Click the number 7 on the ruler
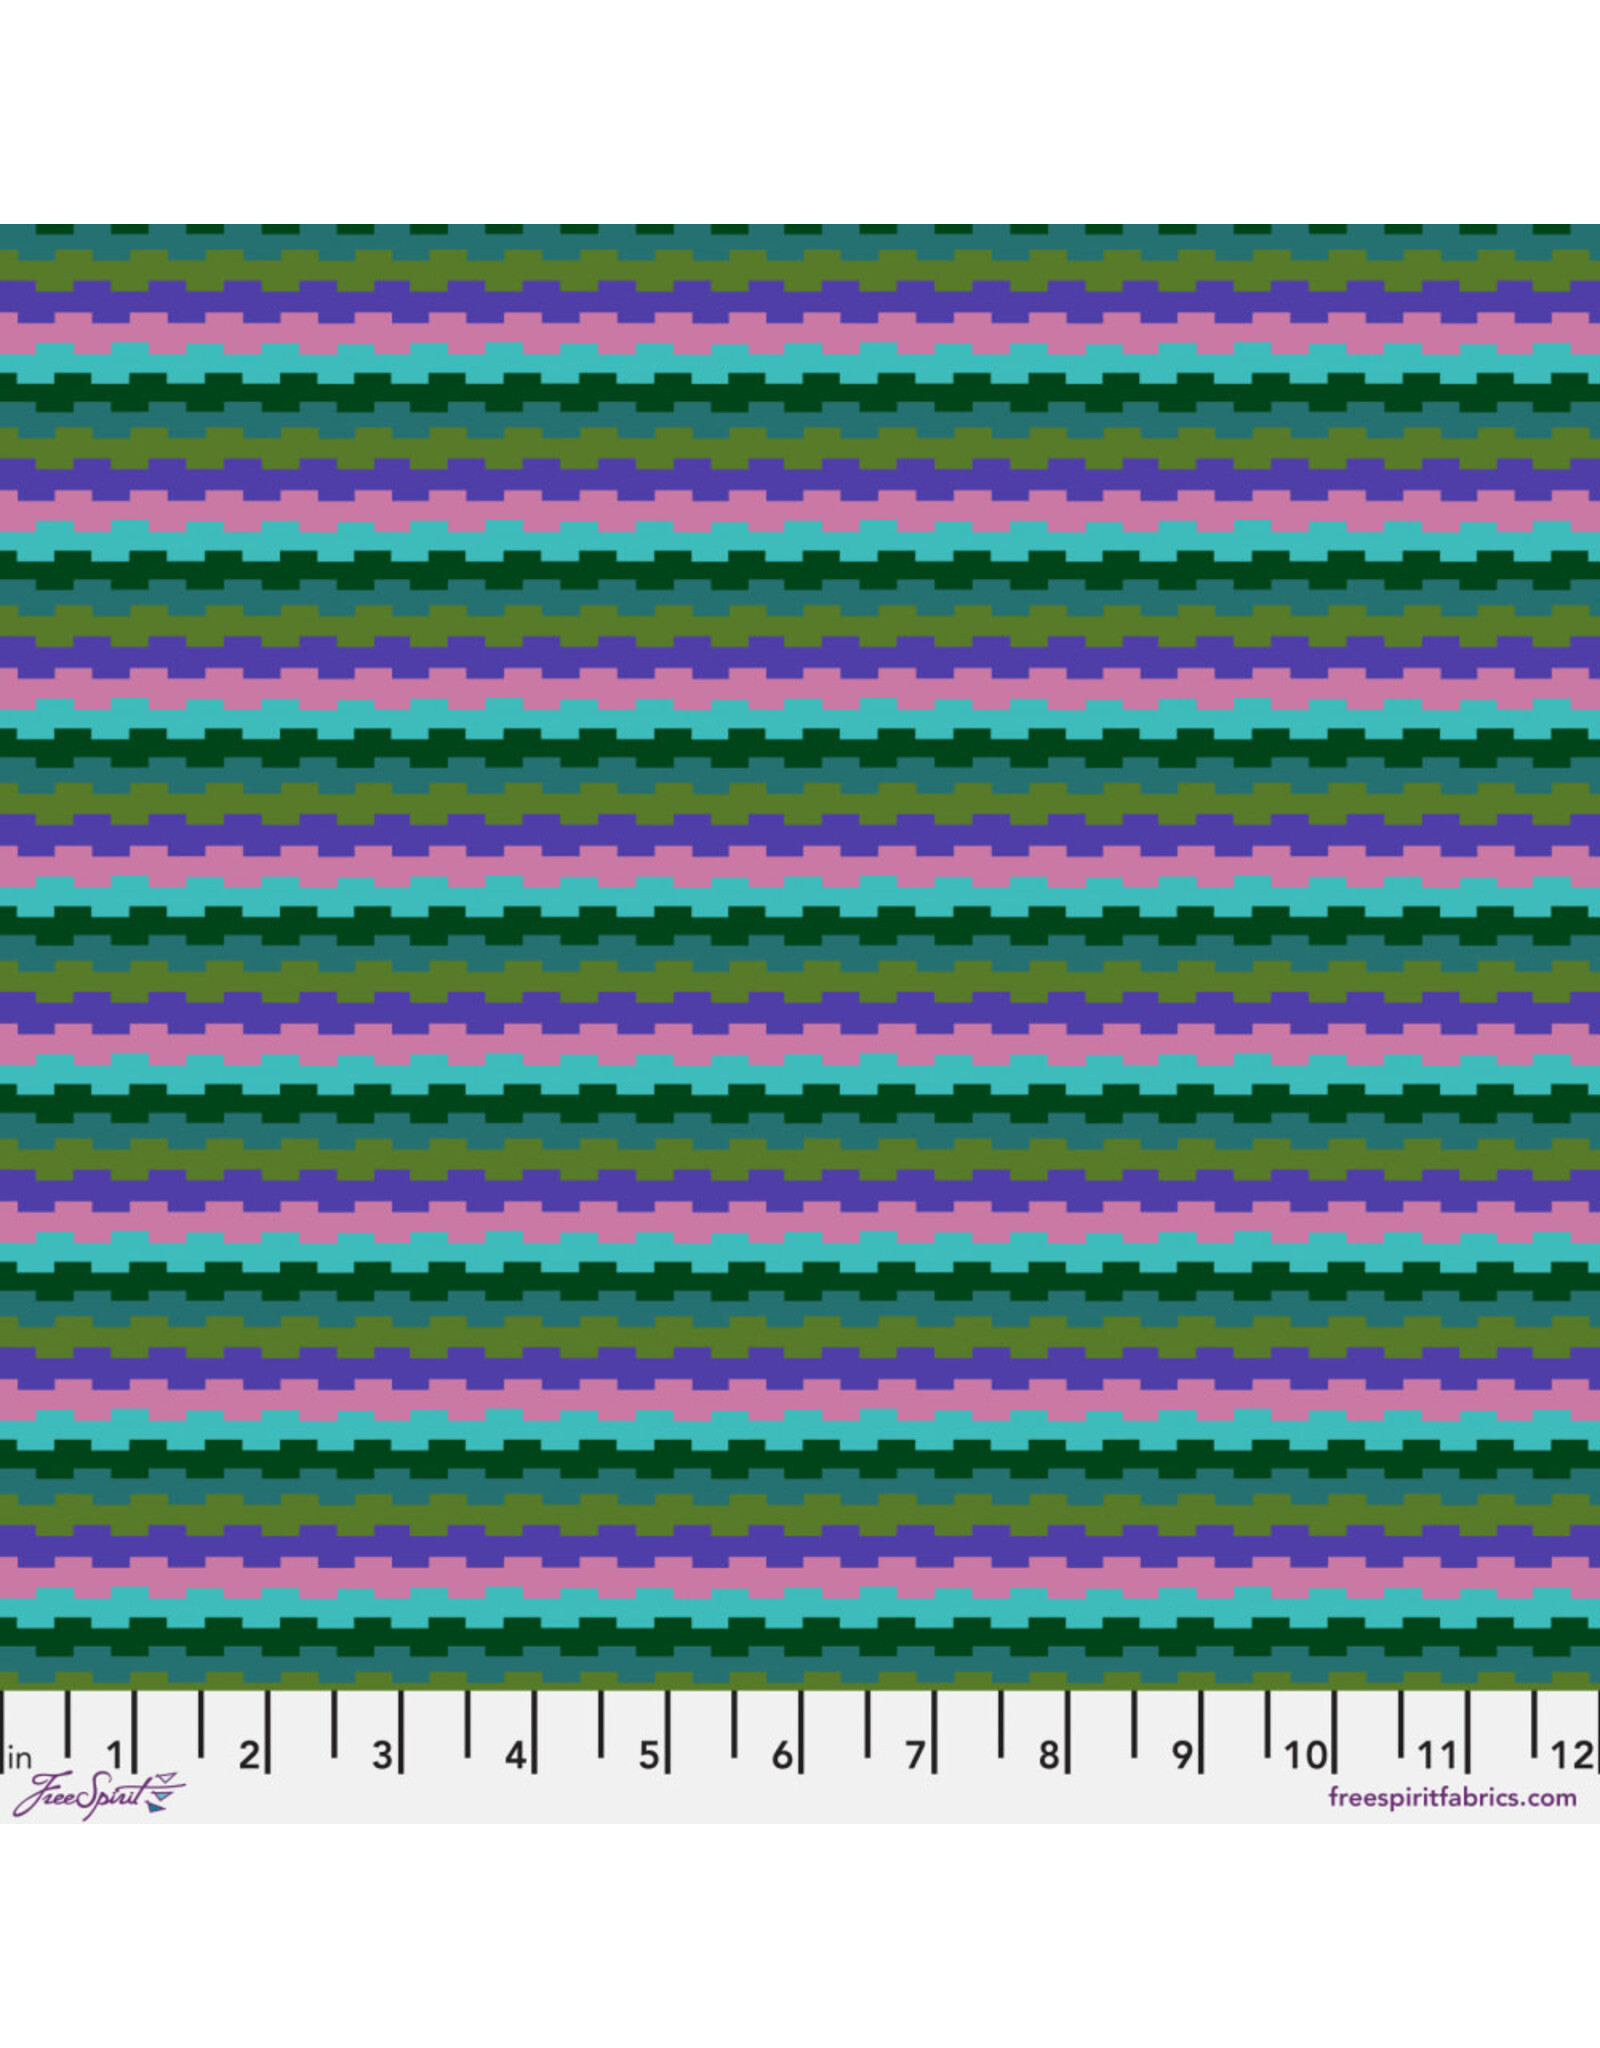1600x2048 pixels. coord(914,1754)
